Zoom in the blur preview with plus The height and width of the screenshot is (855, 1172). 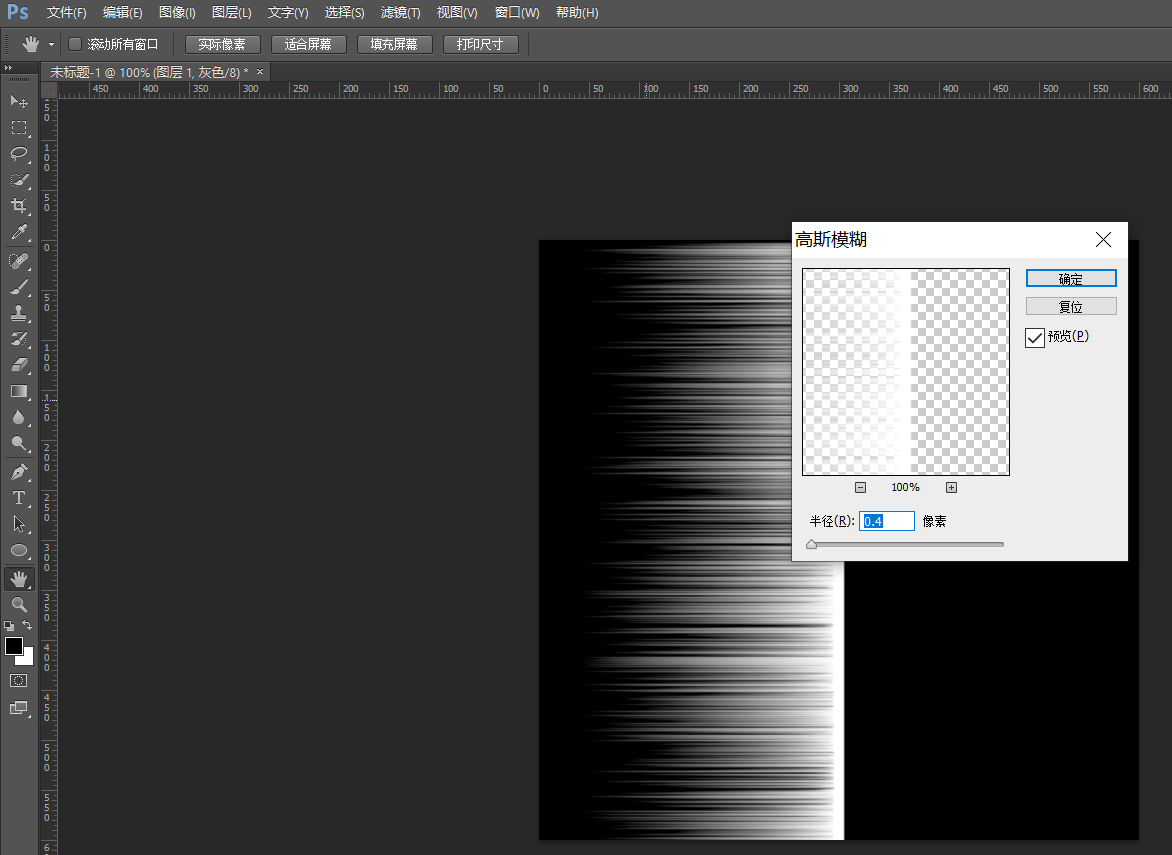[x=952, y=487]
